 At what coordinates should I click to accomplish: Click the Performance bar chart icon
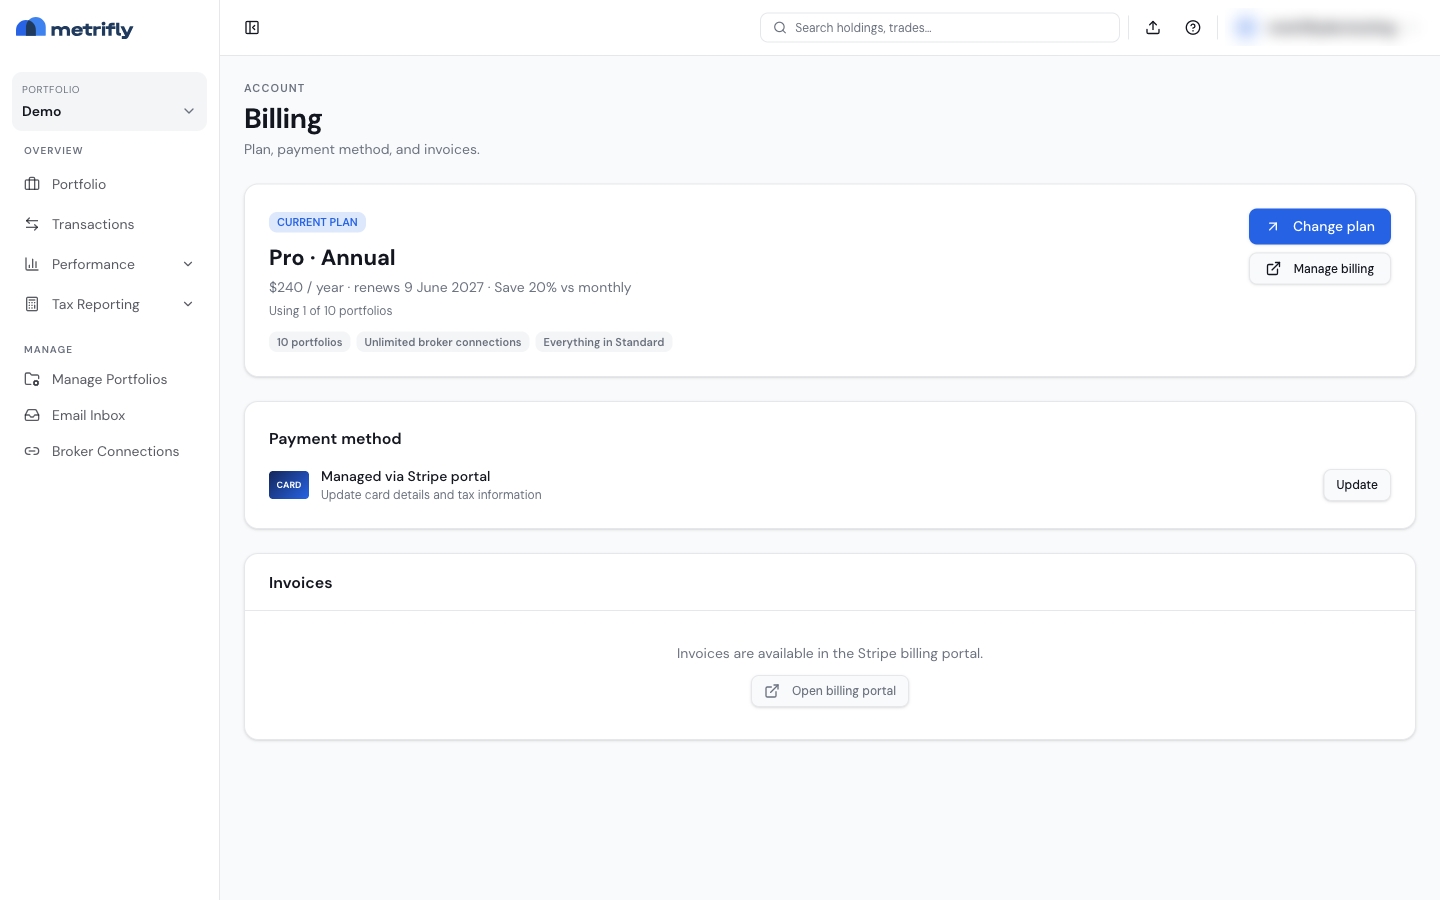tap(32, 264)
